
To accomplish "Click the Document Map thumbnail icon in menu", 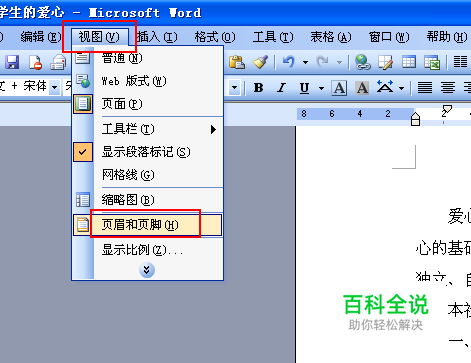I will click(x=83, y=200).
